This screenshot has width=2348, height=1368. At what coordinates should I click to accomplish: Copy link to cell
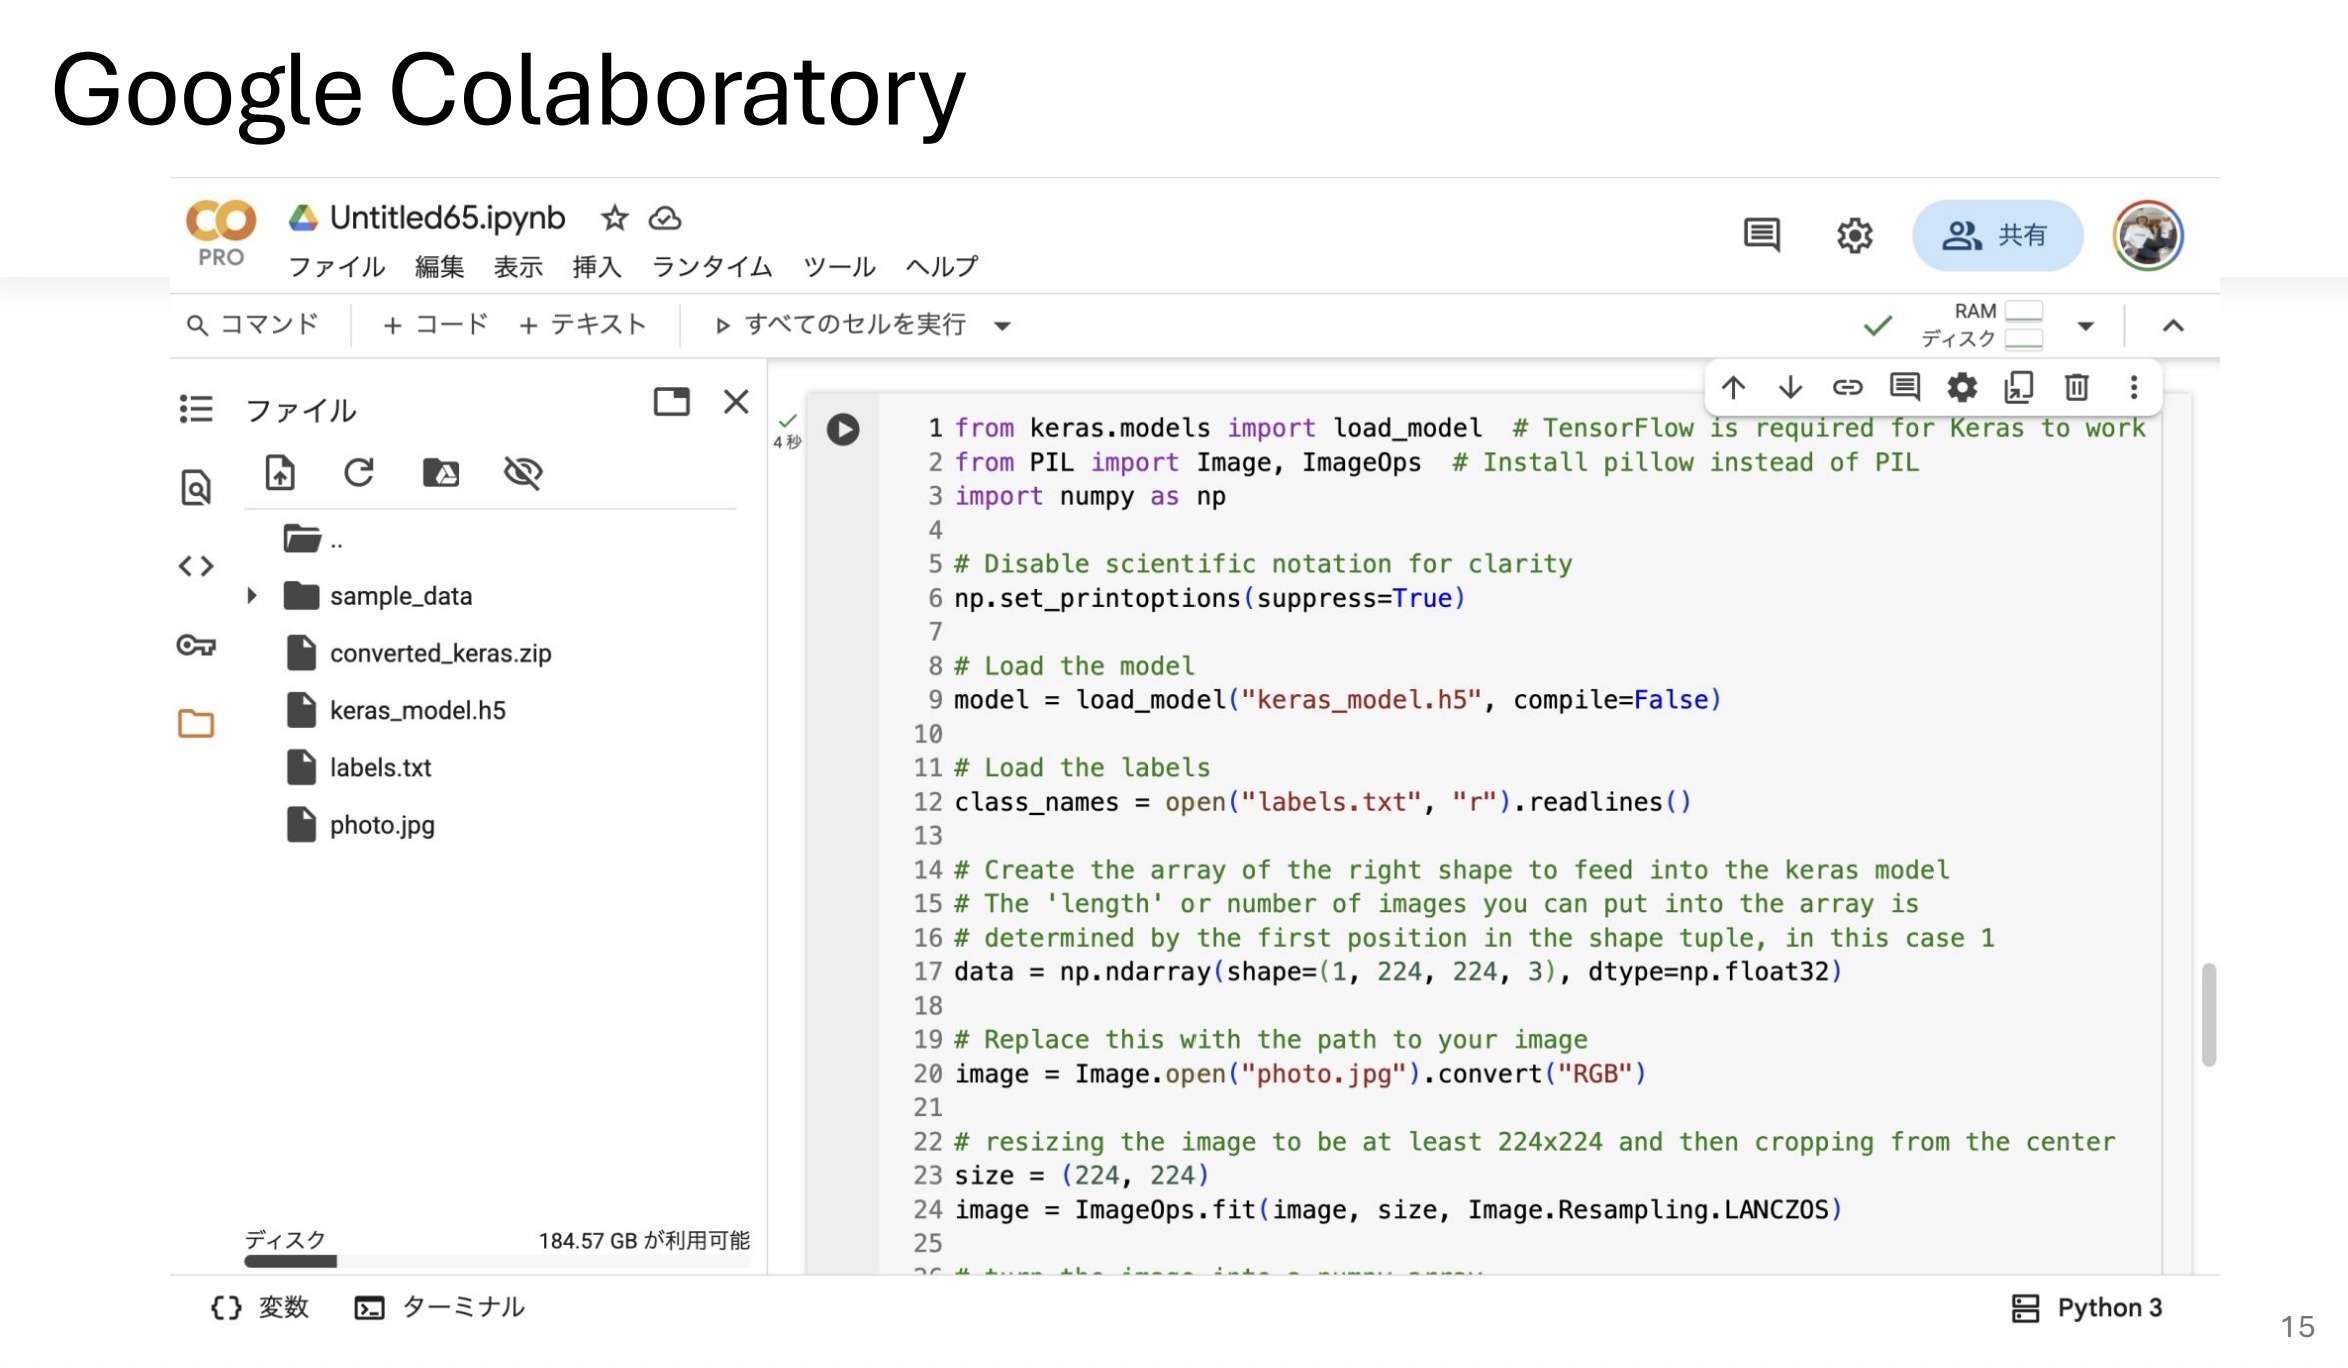click(1847, 387)
